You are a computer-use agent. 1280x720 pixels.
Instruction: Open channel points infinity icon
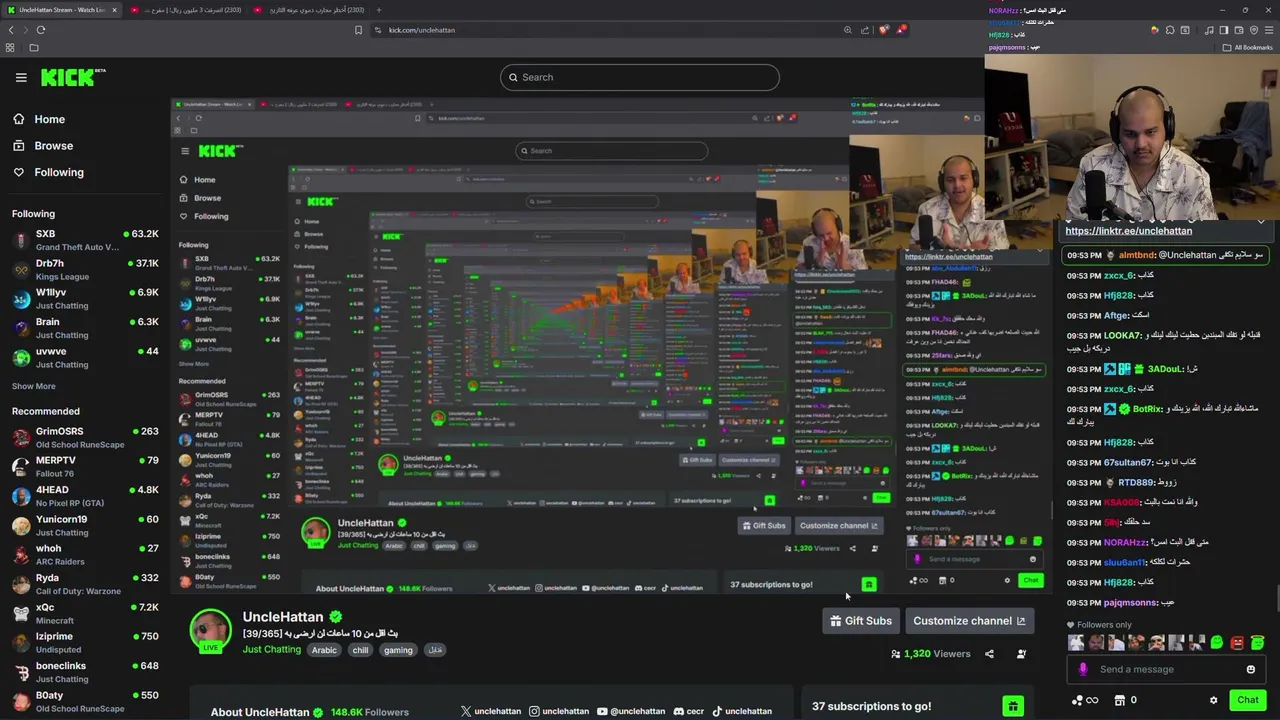1085,700
